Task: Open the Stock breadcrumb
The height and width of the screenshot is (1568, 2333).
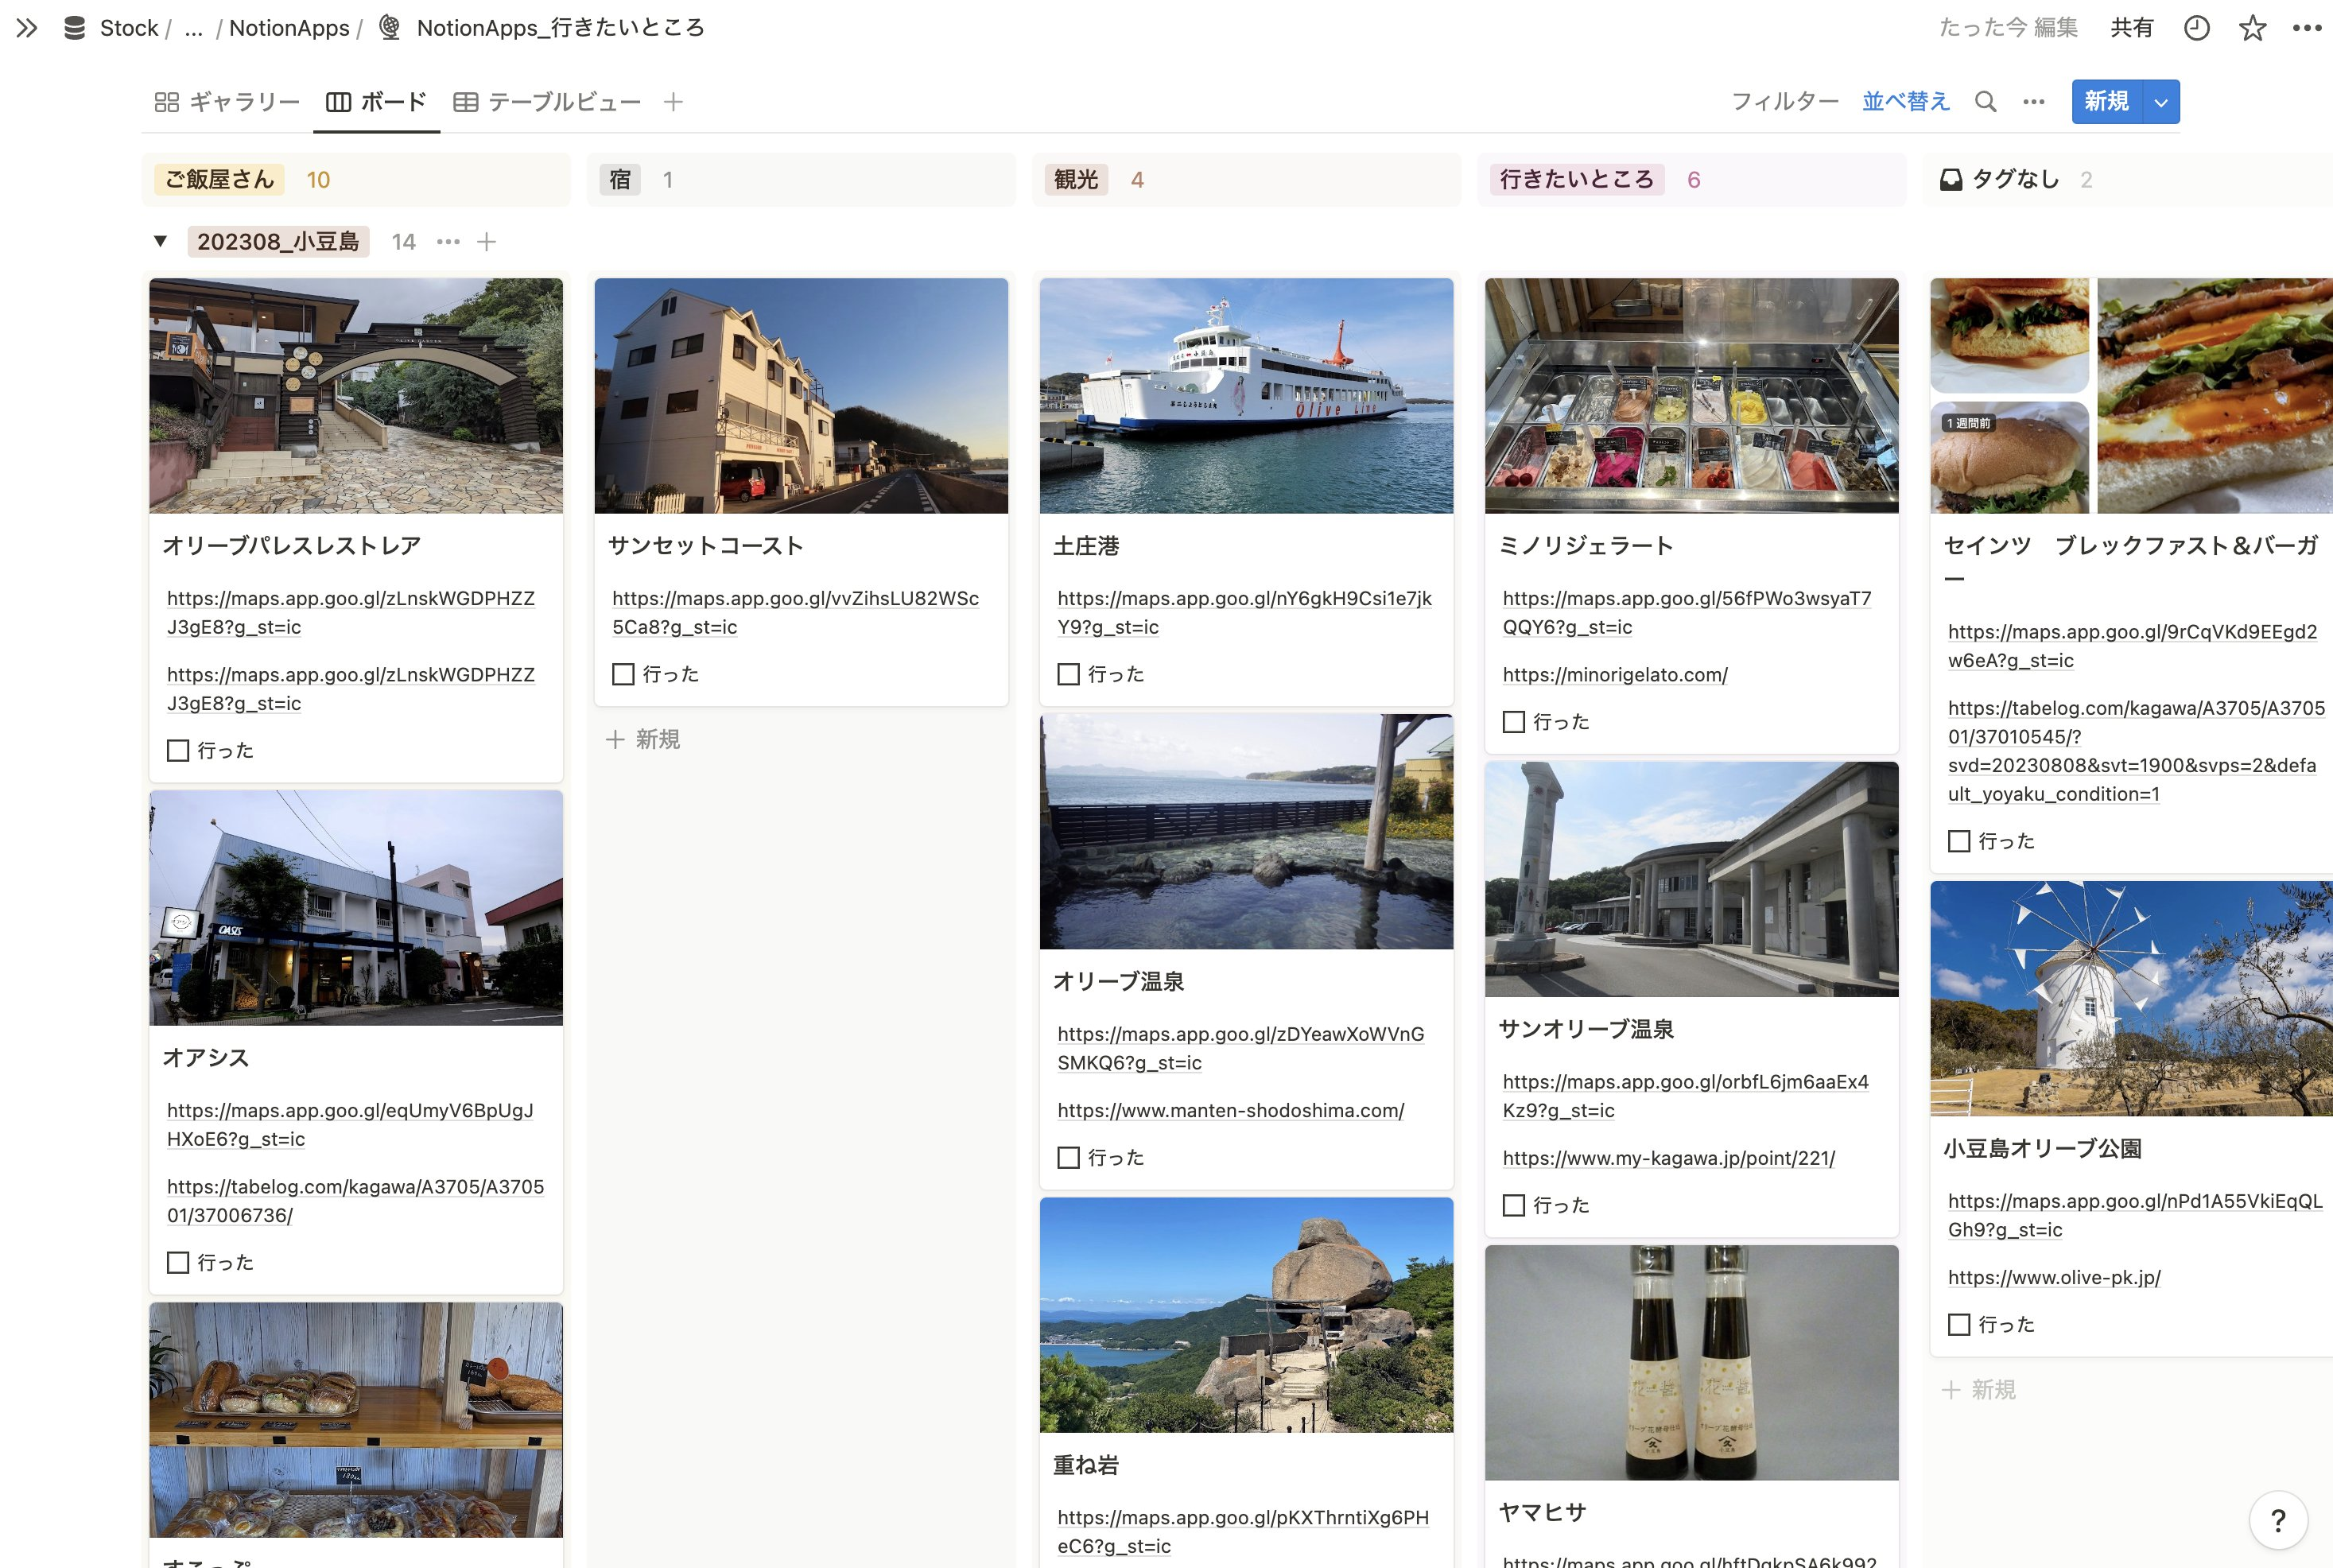Action: (129, 28)
